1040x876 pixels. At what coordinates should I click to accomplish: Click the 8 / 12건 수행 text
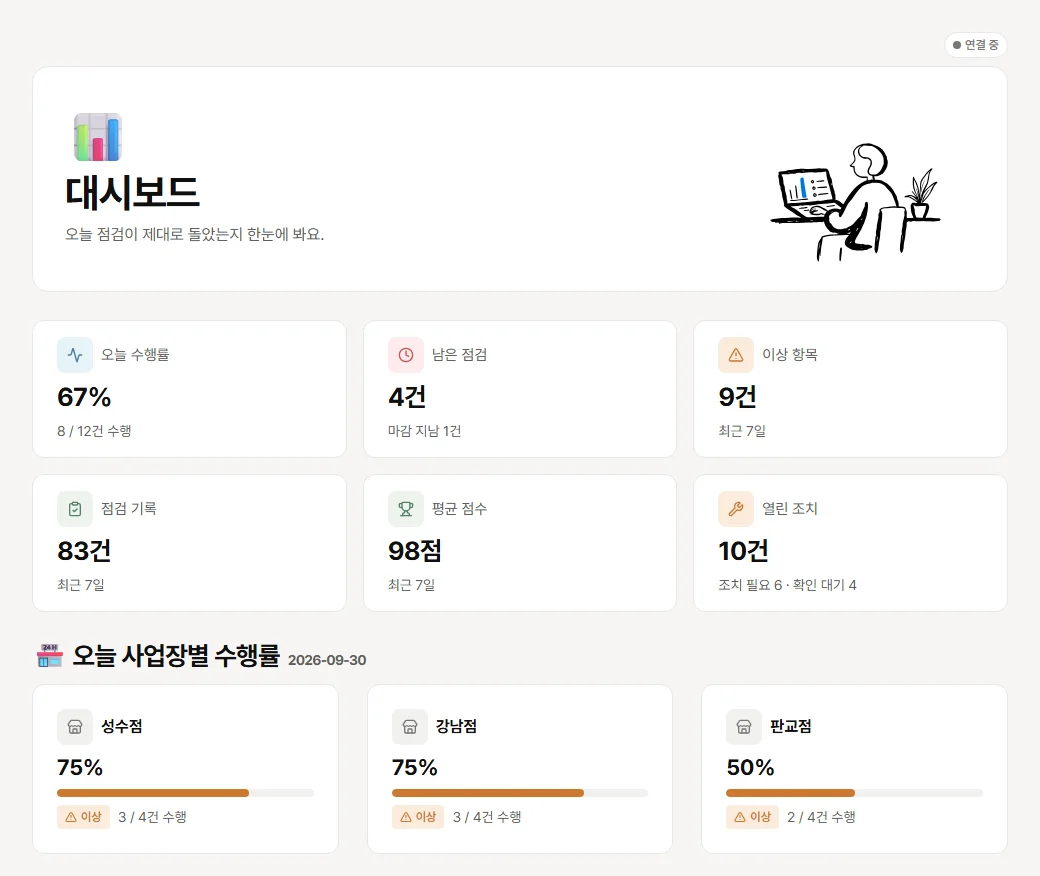click(94, 431)
